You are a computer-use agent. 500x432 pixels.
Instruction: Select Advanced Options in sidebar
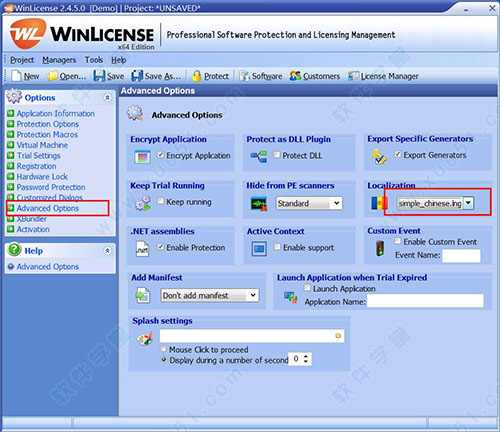(48, 208)
